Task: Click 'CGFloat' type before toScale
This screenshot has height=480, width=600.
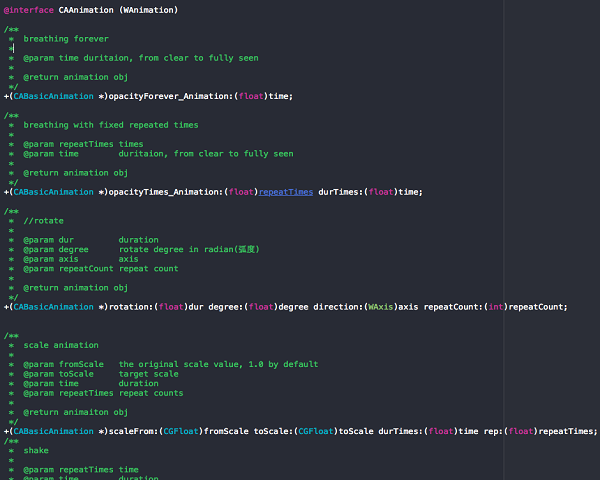Action: pyautogui.click(x=316, y=431)
